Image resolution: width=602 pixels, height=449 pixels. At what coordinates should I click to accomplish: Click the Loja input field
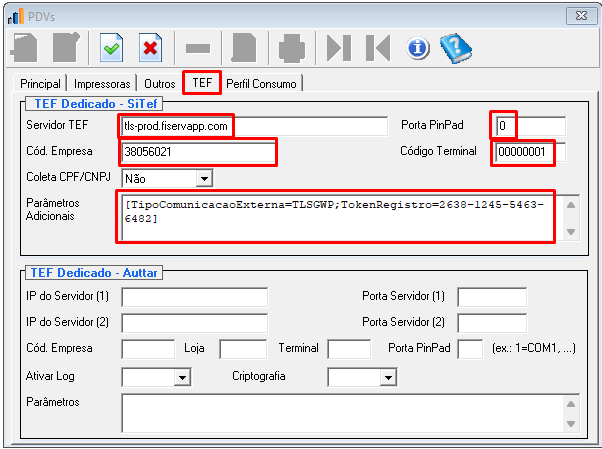pyautogui.click(x=243, y=349)
